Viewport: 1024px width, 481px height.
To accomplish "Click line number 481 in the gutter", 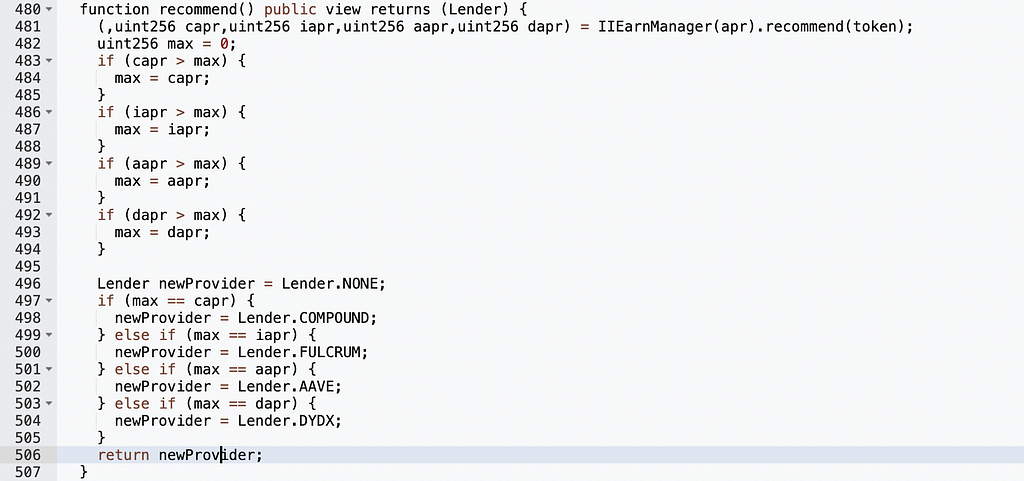I will (x=28, y=27).
